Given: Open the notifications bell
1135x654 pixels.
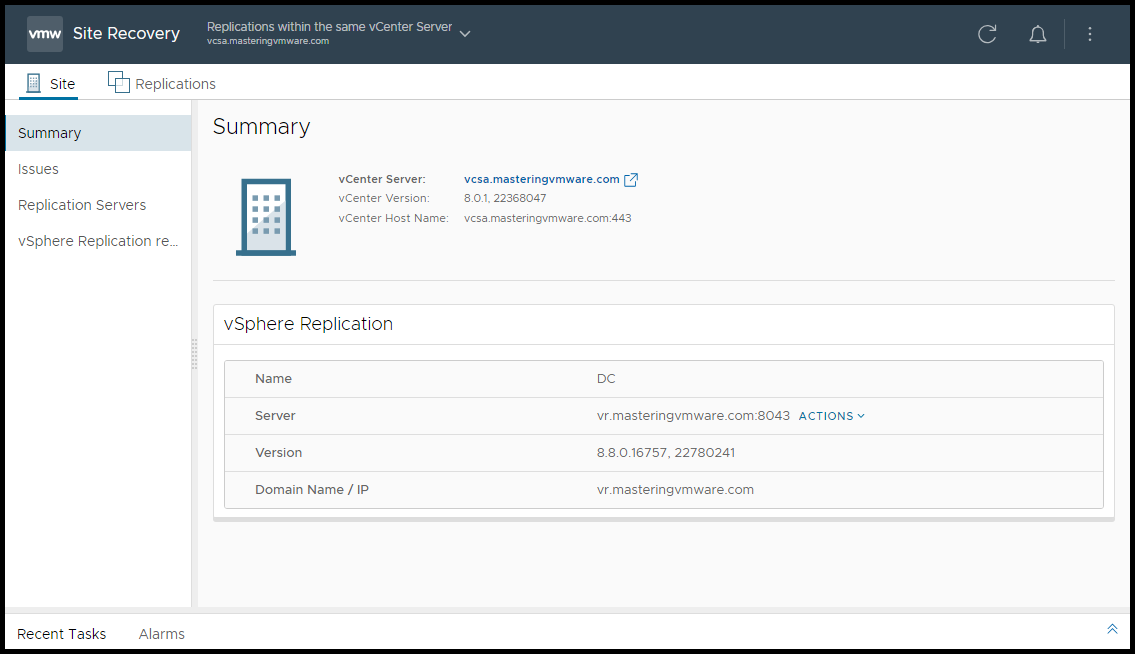Looking at the screenshot, I should pos(1037,34).
